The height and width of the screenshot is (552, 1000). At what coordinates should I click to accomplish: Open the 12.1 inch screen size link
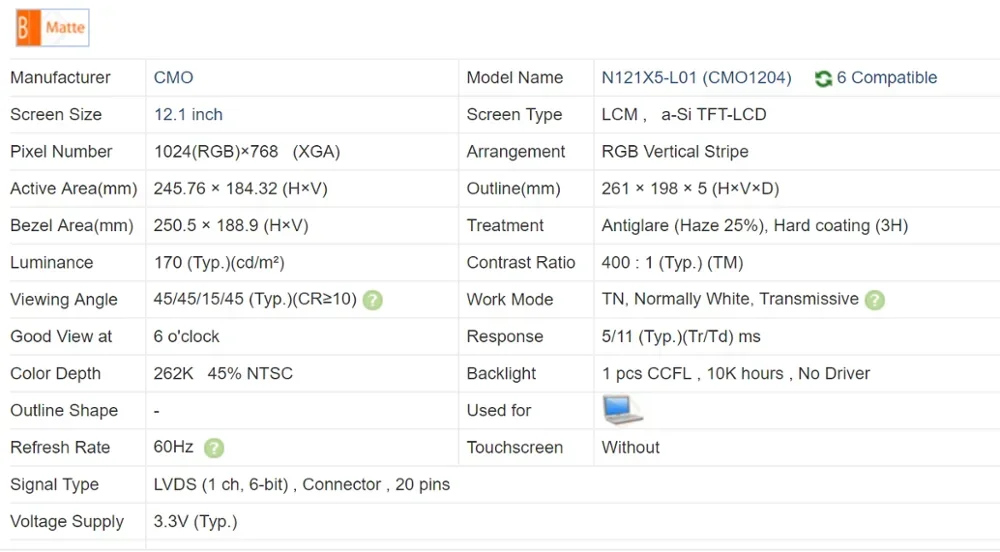(188, 115)
